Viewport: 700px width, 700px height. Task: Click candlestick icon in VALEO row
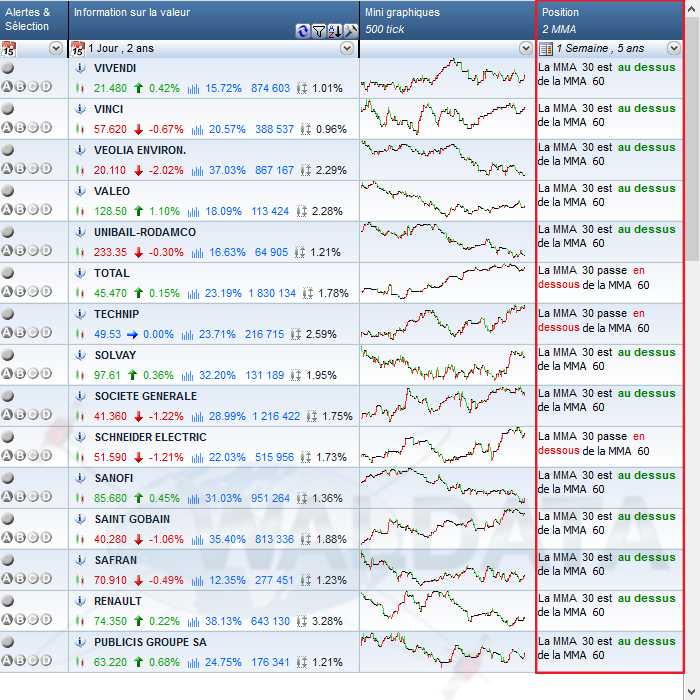(80, 211)
